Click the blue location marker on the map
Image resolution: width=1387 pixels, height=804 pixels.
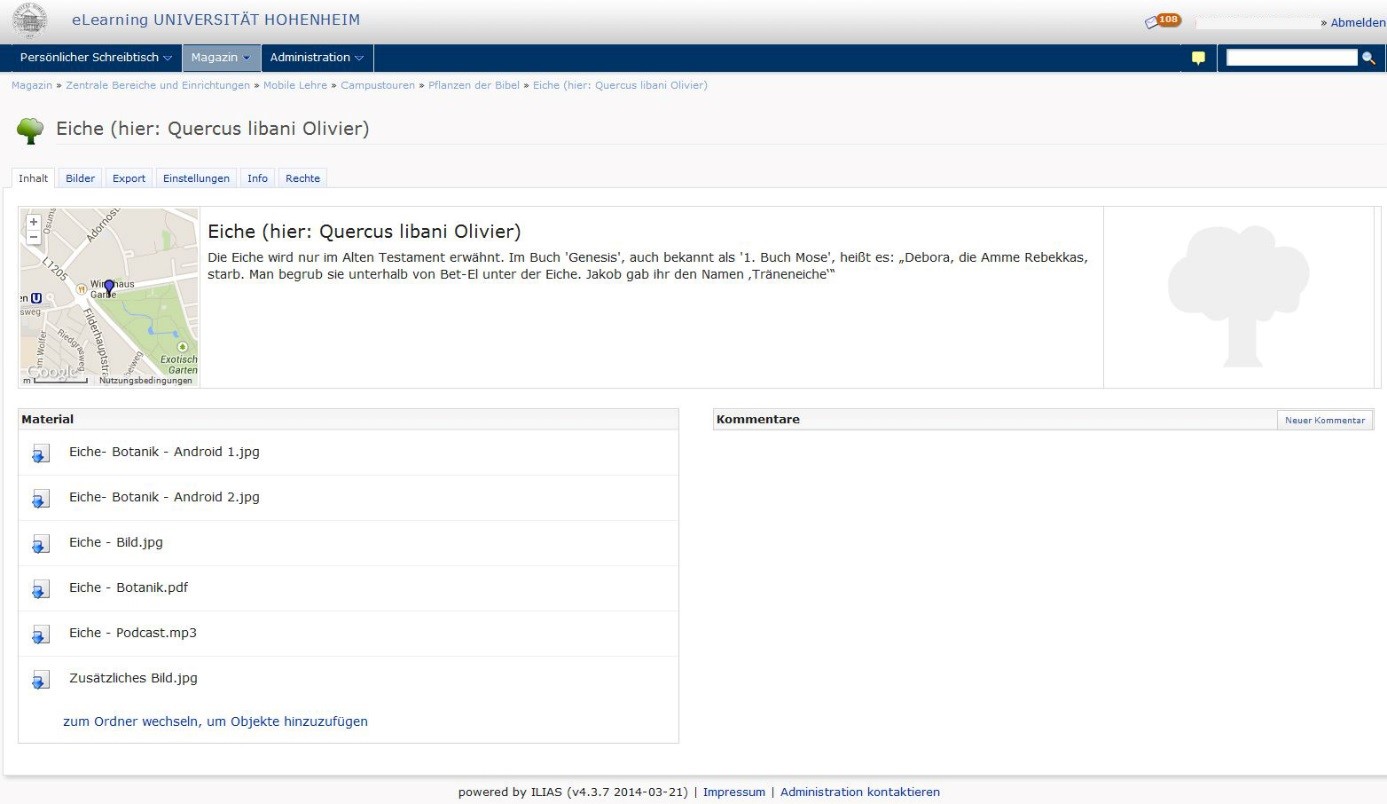pyautogui.click(x=110, y=289)
